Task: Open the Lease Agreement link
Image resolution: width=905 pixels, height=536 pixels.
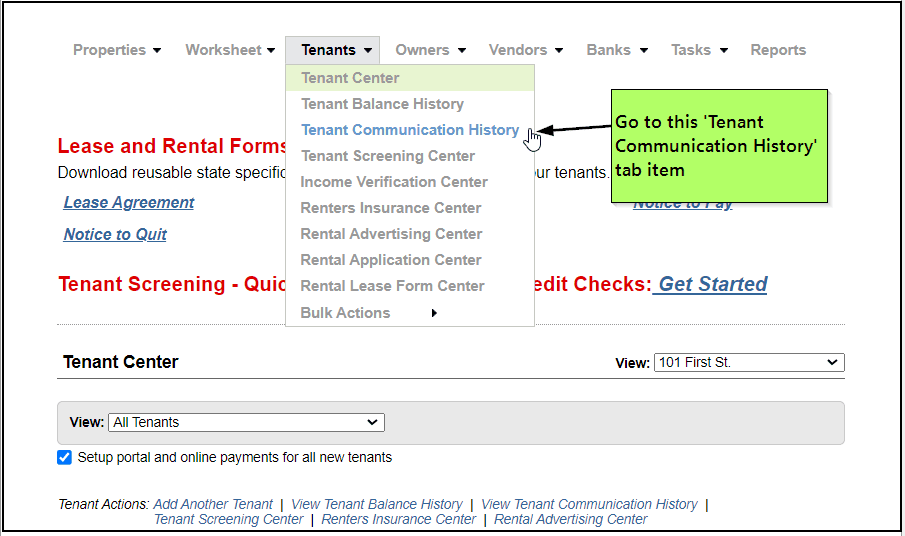Action: point(129,203)
